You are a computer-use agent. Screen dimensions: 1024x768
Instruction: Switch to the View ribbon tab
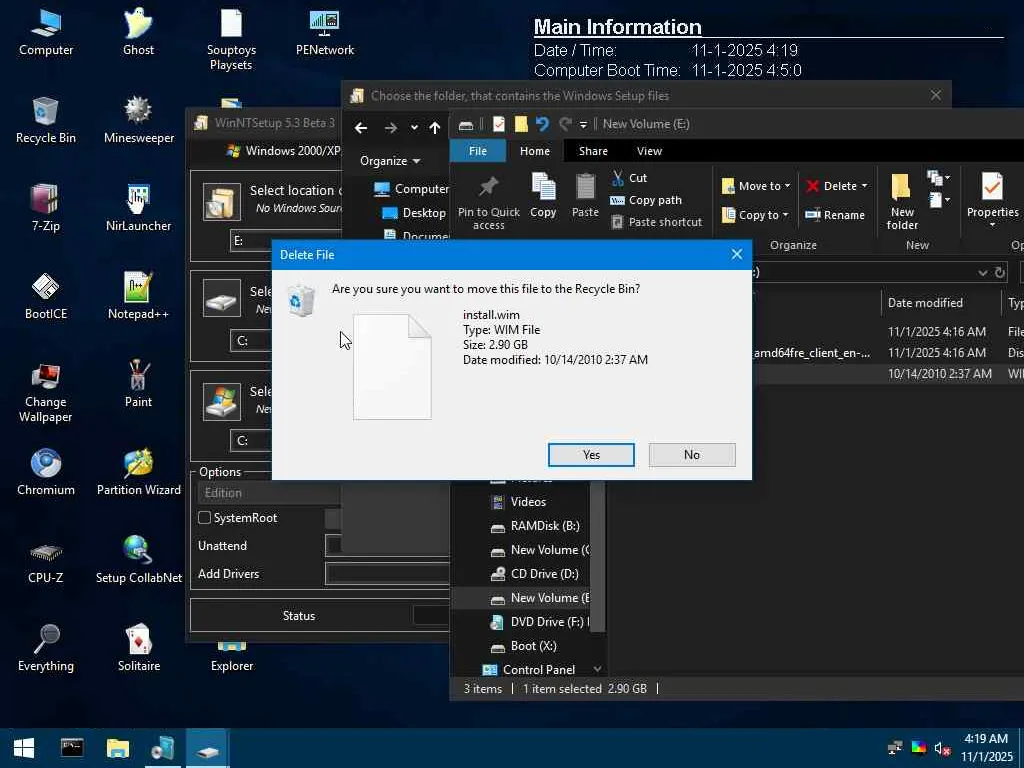(x=649, y=151)
